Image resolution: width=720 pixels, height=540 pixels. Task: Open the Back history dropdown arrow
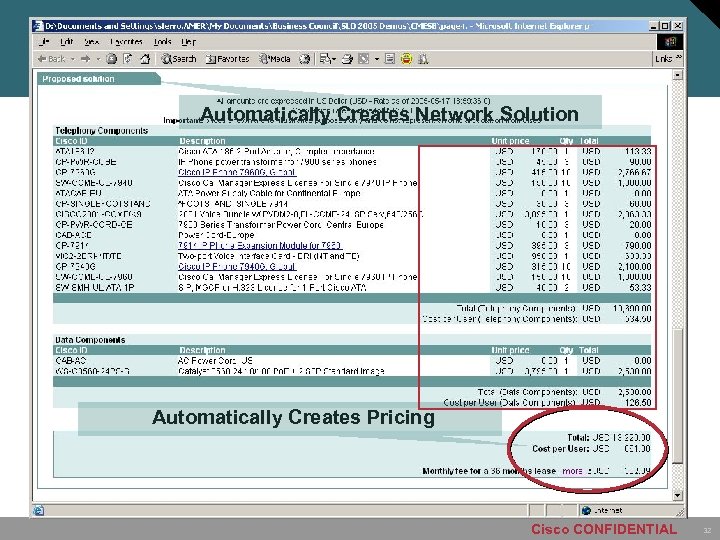[73, 59]
